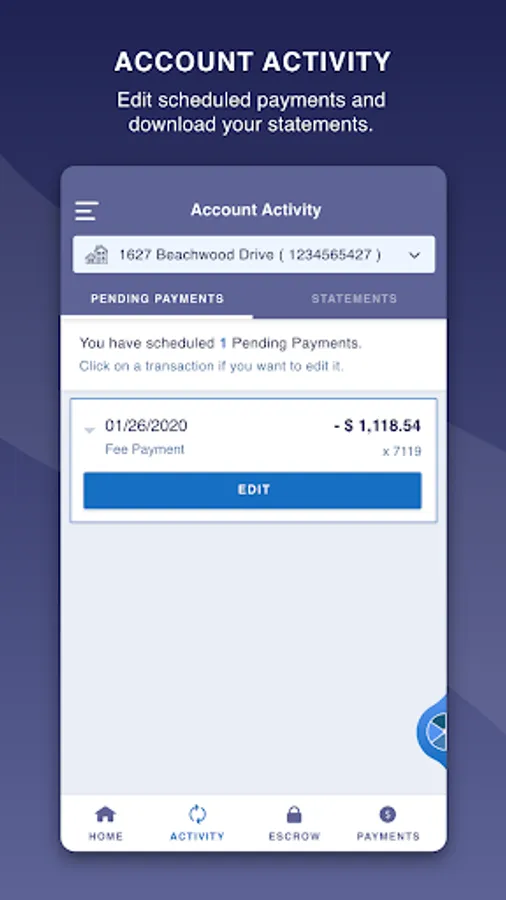Screen dimensions: 506x900
Task: Click the - $ 1,118.54 payment amount
Action: [x=377, y=426]
